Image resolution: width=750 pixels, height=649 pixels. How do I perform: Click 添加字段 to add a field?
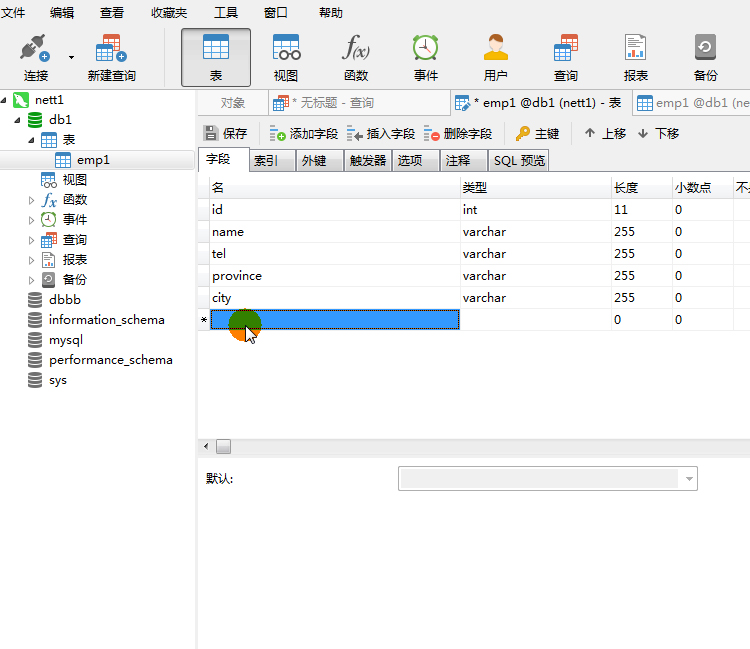pyautogui.click(x=304, y=133)
